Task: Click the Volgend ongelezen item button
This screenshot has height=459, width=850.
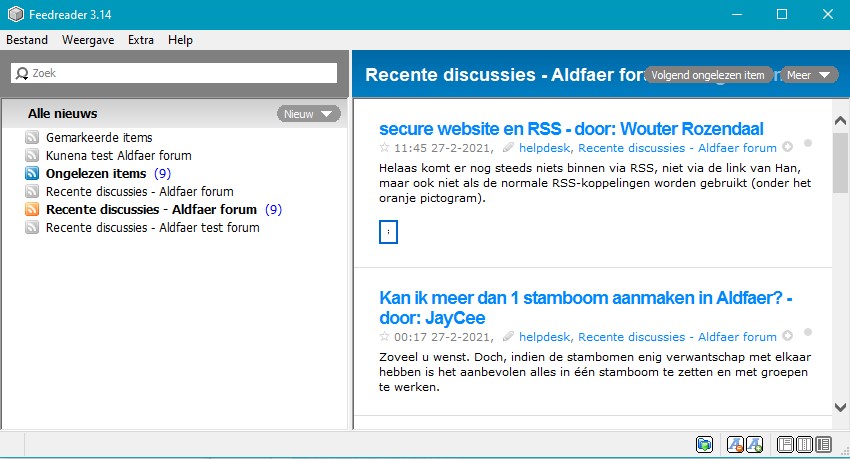Action: [x=707, y=75]
